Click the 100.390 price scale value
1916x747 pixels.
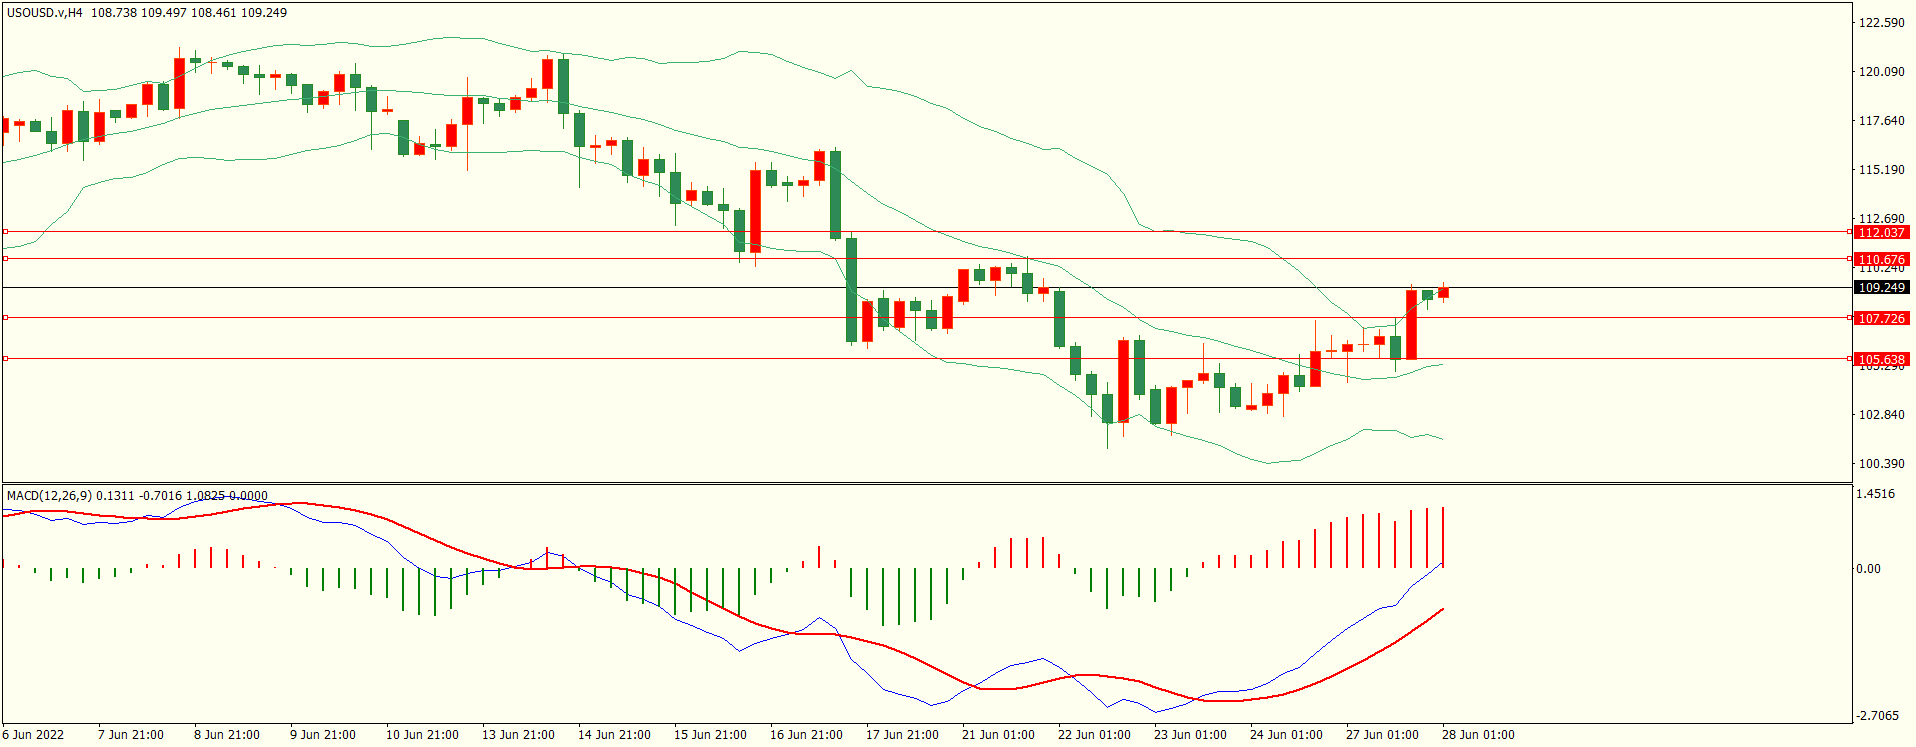click(1881, 464)
